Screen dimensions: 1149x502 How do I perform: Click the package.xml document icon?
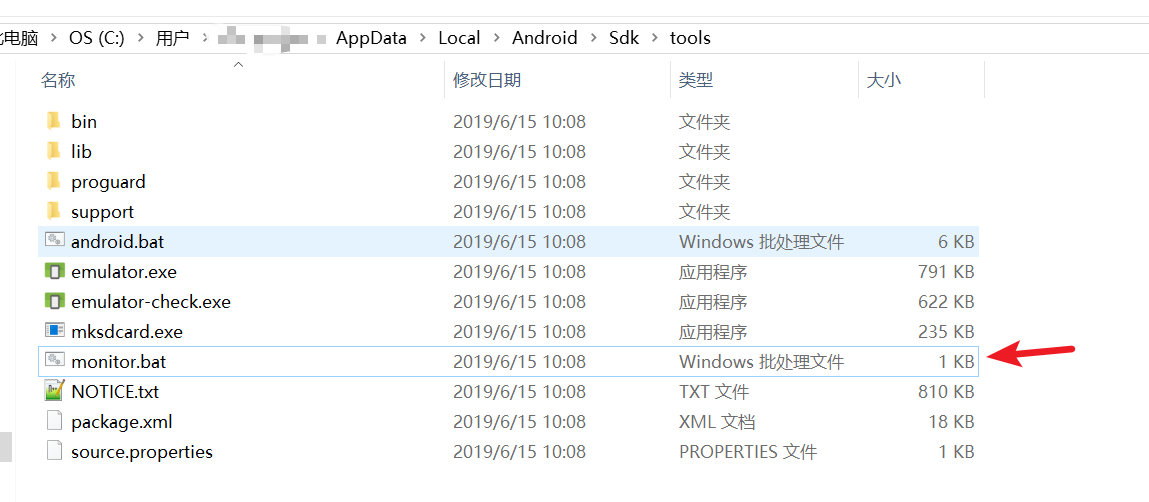coord(55,421)
